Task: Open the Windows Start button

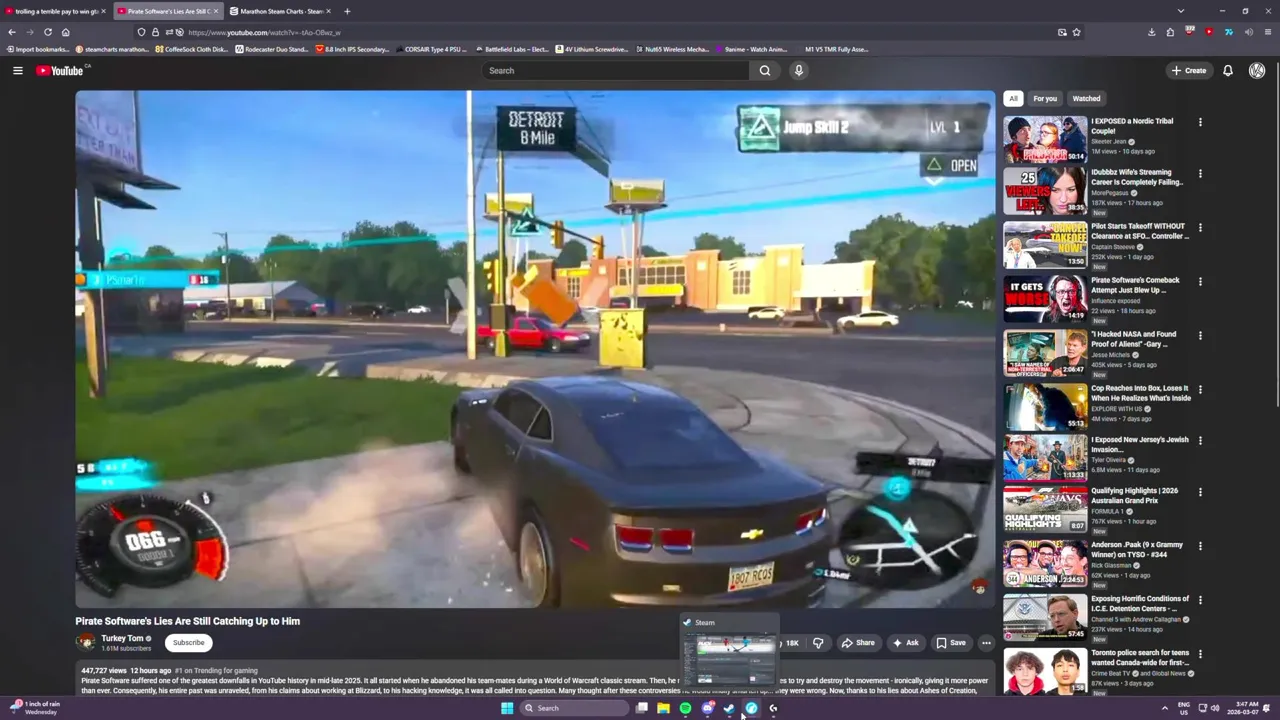Action: tap(507, 708)
